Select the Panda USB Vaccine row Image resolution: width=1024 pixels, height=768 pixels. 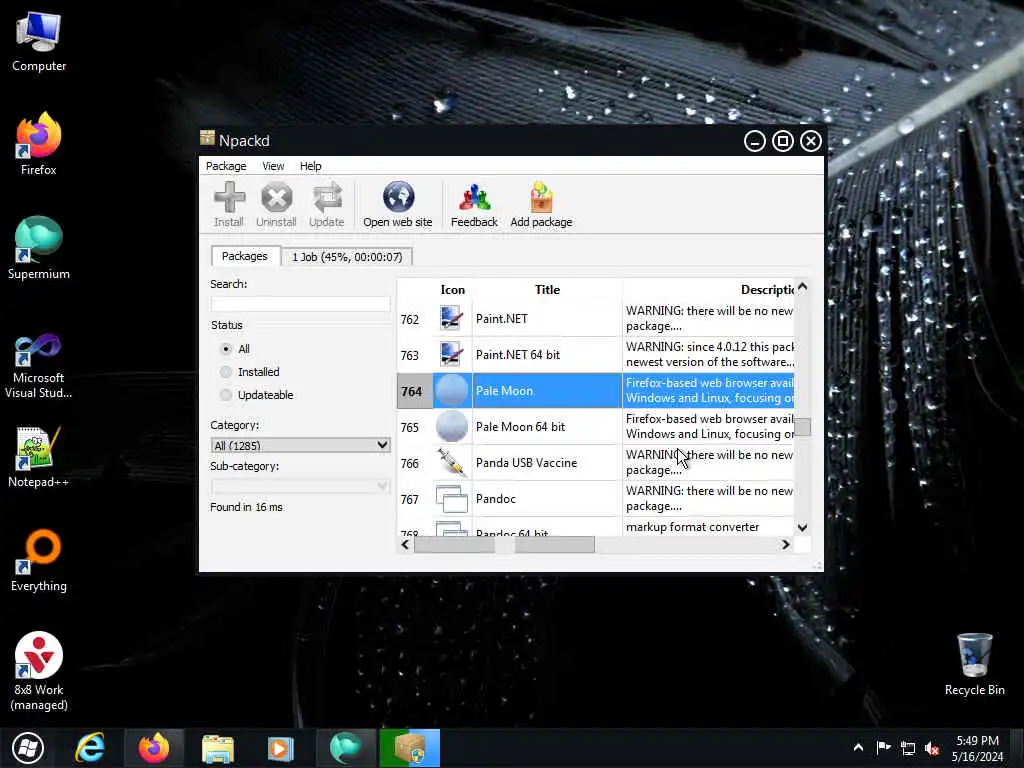[596, 462]
